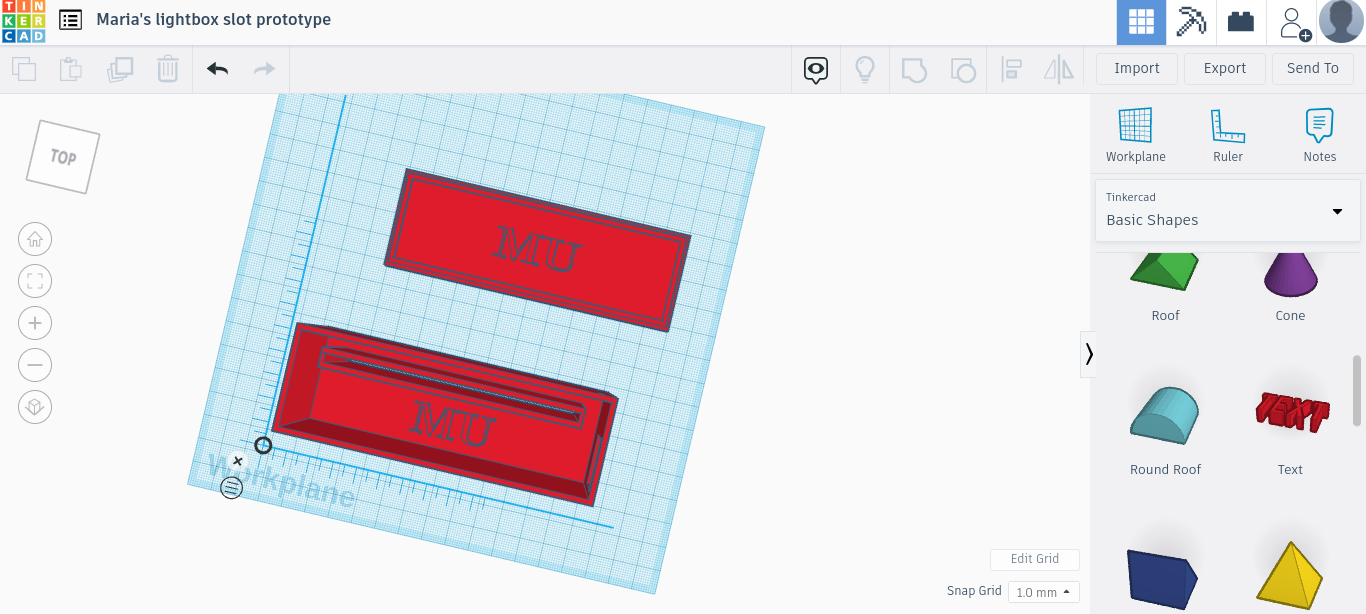The height and width of the screenshot is (614, 1366).
Task: Open the Snap Grid 1.0 mm dropdown
Action: click(1043, 592)
